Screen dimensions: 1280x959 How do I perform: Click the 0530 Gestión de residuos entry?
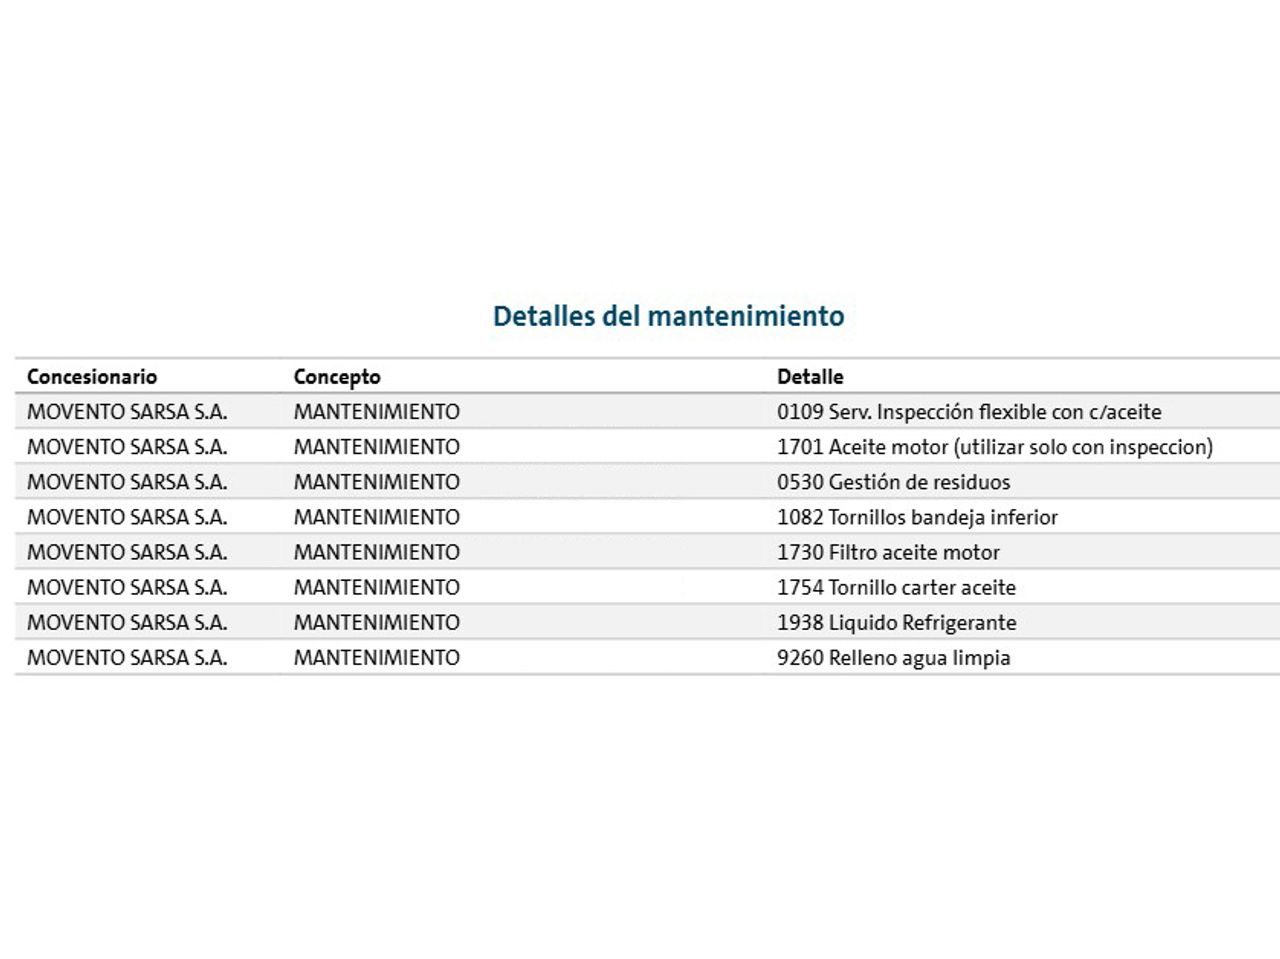[893, 482]
